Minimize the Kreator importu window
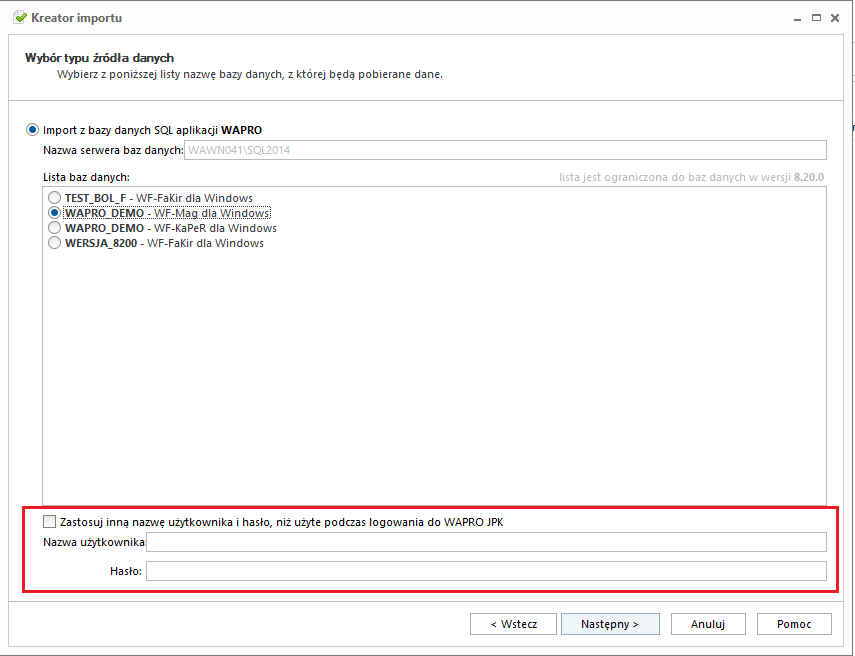Image resolution: width=855 pixels, height=656 pixels. [x=797, y=18]
